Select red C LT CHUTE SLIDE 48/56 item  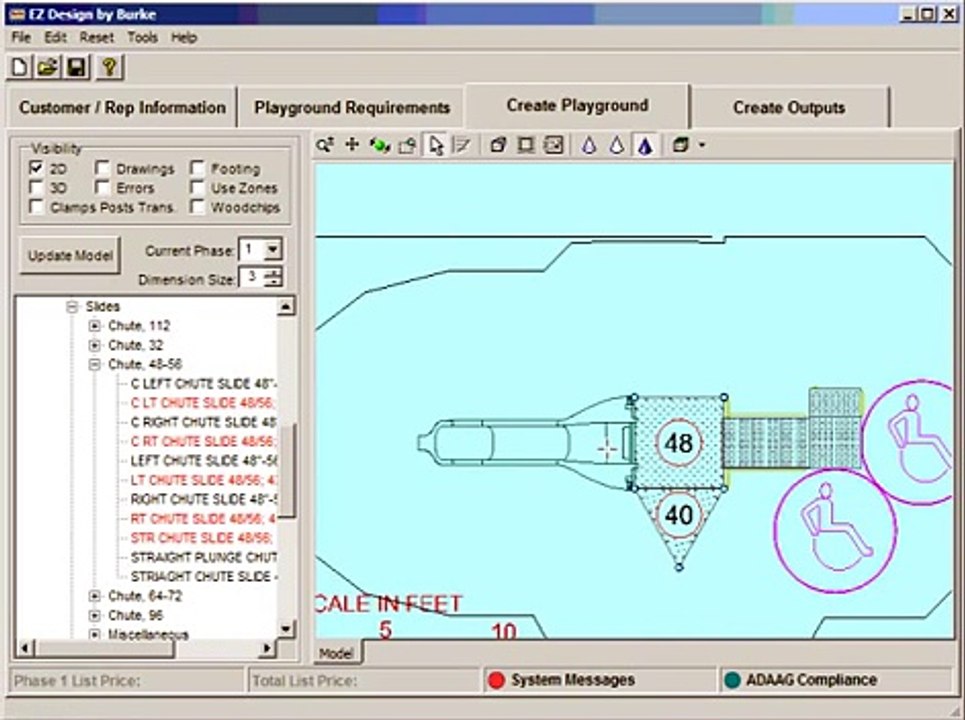(203, 402)
